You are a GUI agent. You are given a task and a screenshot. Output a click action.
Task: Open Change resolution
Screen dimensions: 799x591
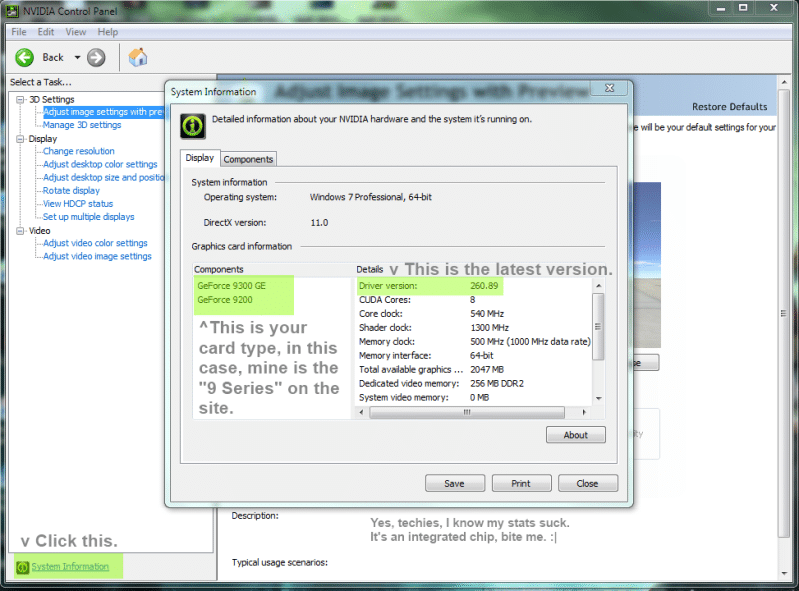pyautogui.click(x=78, y=151)
